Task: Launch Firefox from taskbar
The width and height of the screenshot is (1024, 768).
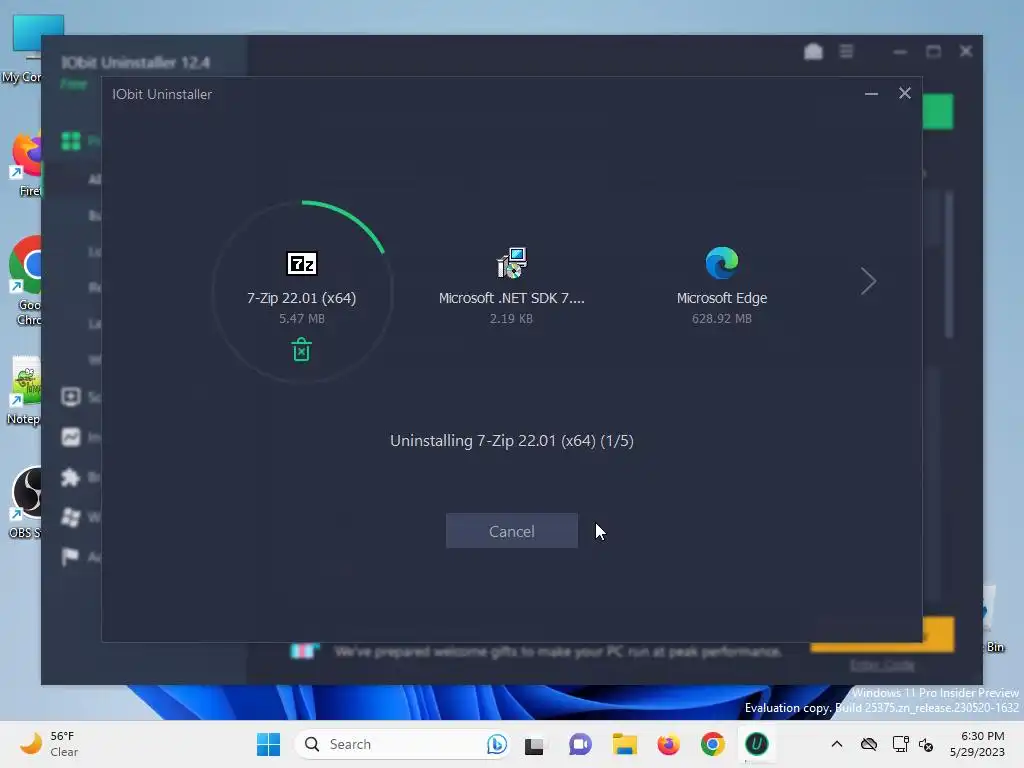Action: tap(668, 744)
